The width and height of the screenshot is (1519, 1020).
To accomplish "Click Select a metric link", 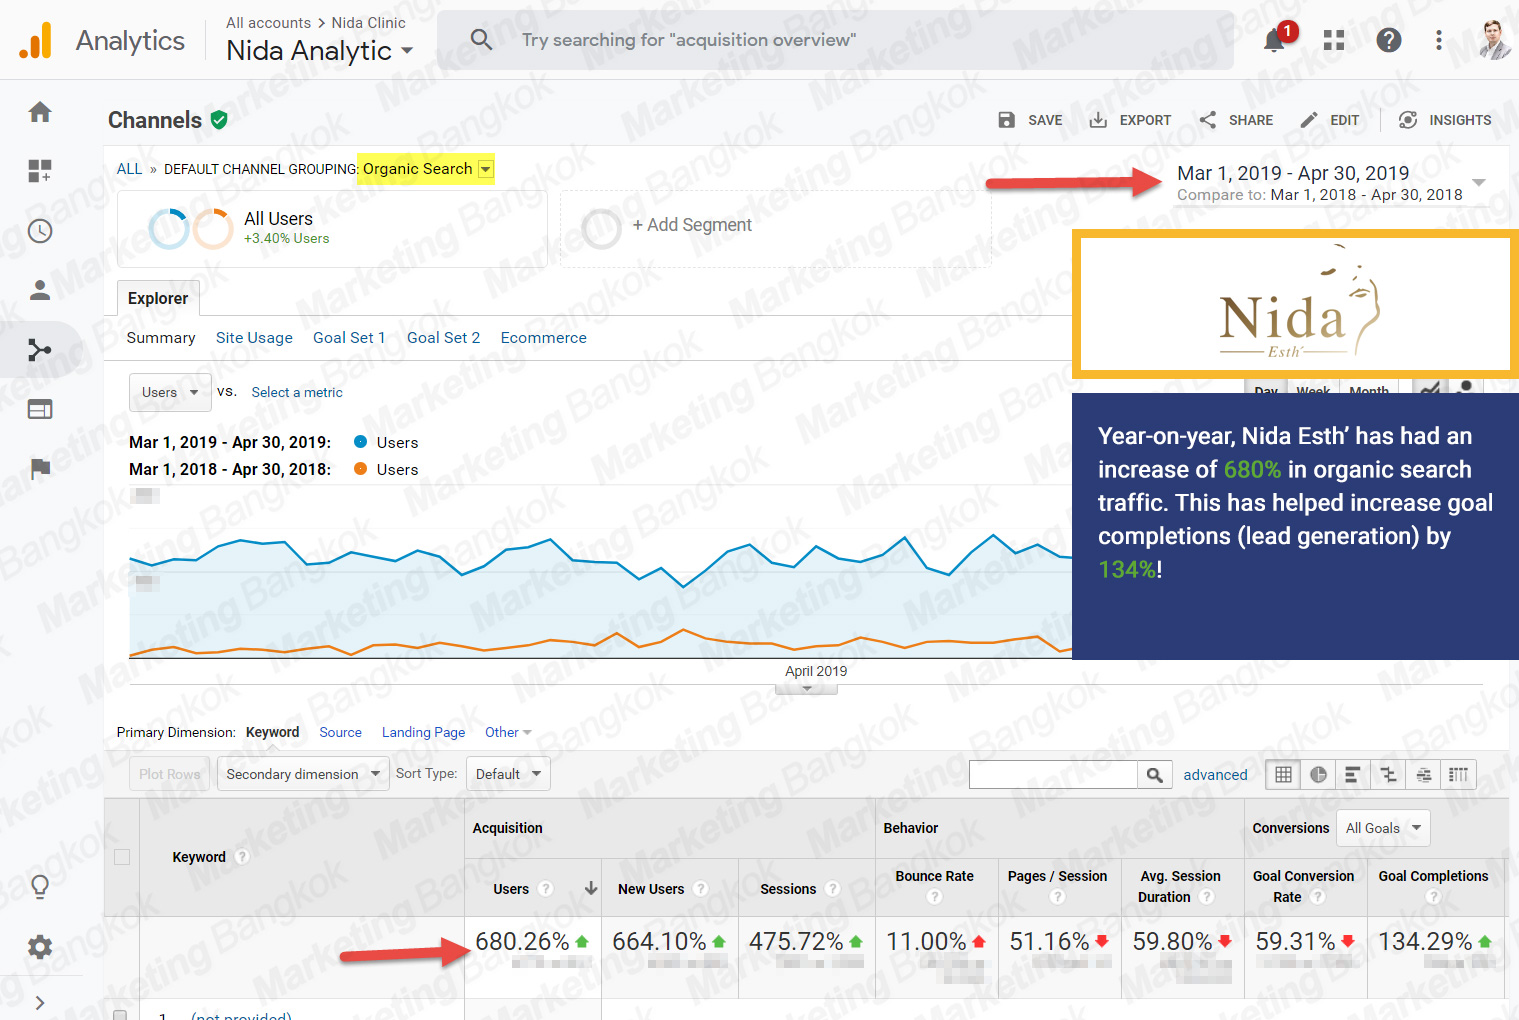I will point(297,392).
